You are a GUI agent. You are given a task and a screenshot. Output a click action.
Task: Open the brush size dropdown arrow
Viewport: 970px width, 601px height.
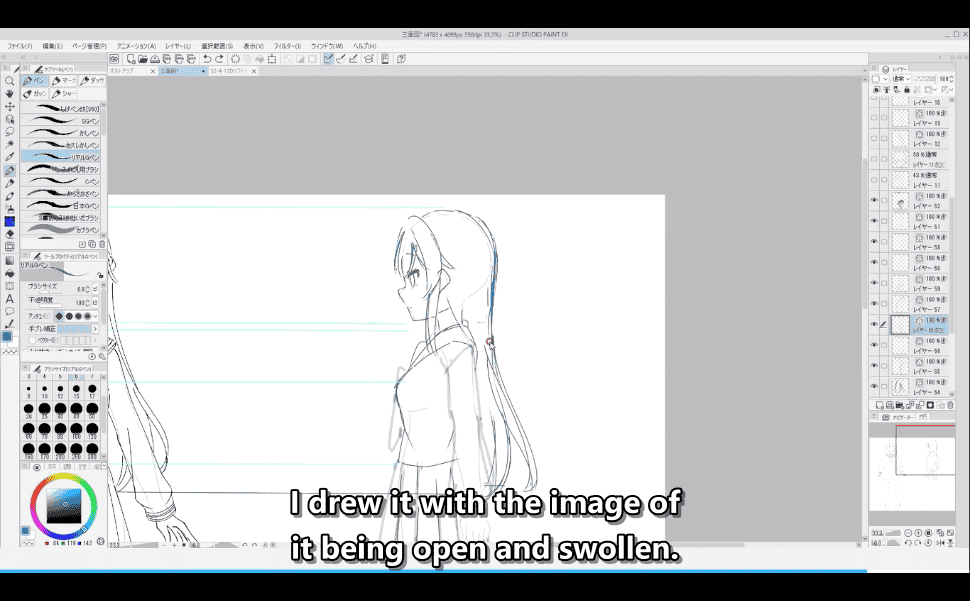click(95, 290)
